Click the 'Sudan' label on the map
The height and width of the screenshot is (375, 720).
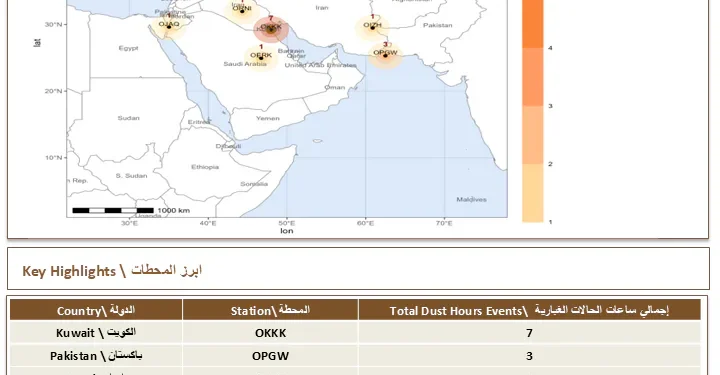click(128, 118)
